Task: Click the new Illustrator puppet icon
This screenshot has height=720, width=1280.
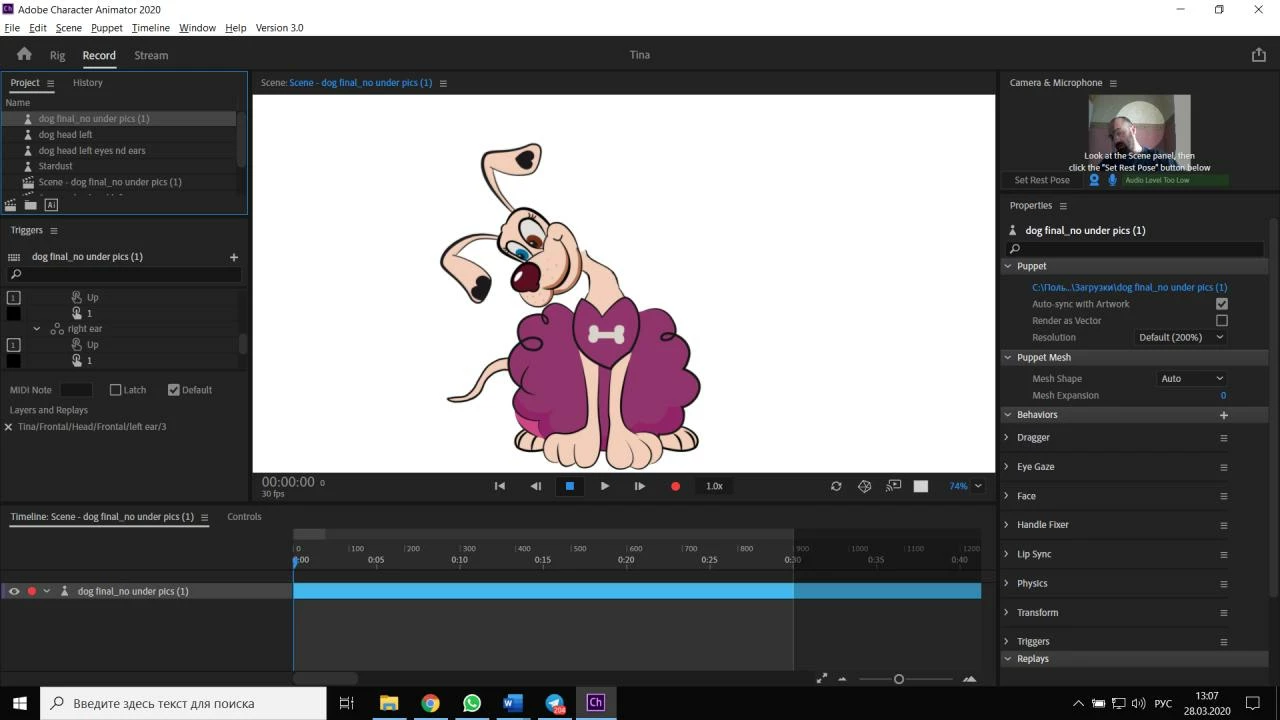Action: click(51, 205)
